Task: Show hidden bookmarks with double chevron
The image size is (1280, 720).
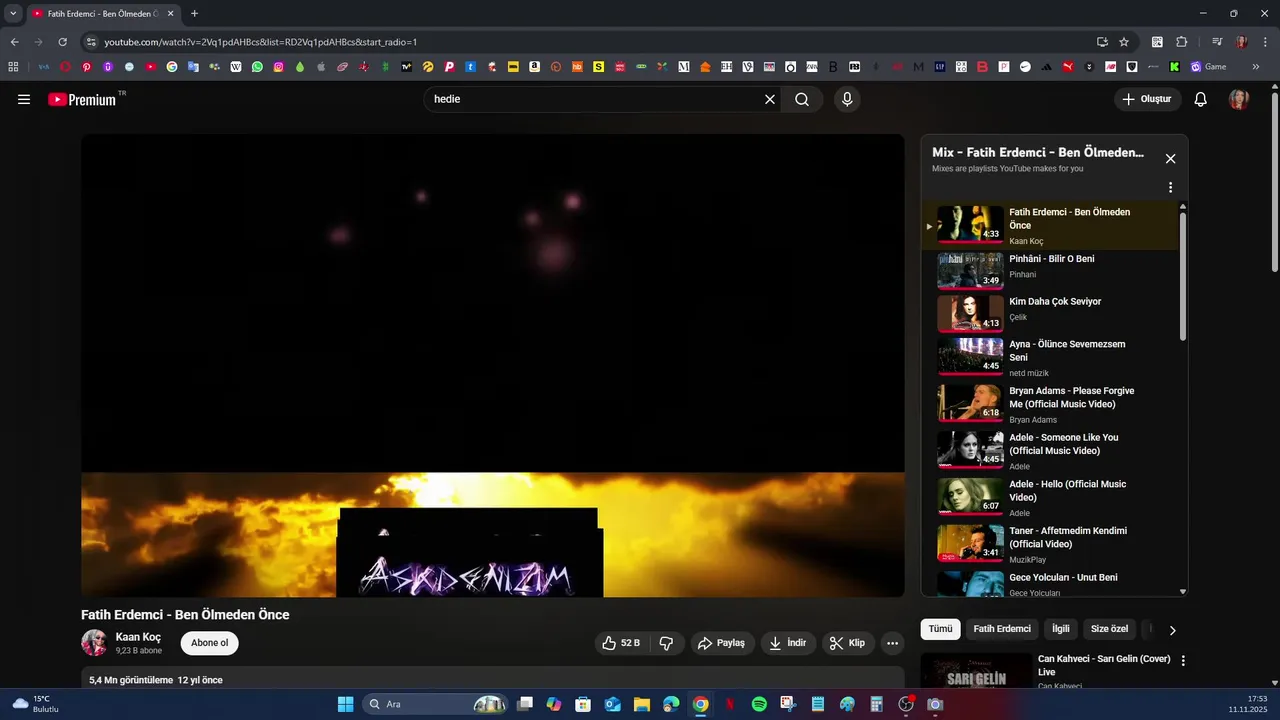Action: pyautogui.click(x=1256, y=67)
